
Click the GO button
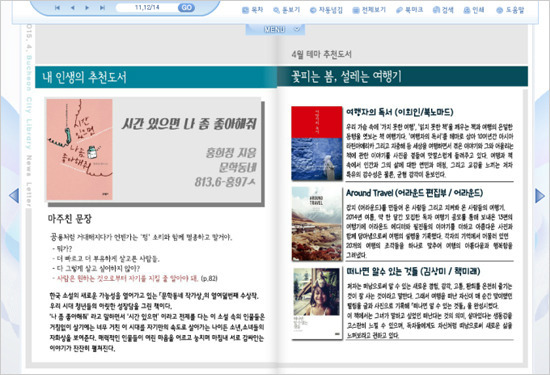coord(186,8)
